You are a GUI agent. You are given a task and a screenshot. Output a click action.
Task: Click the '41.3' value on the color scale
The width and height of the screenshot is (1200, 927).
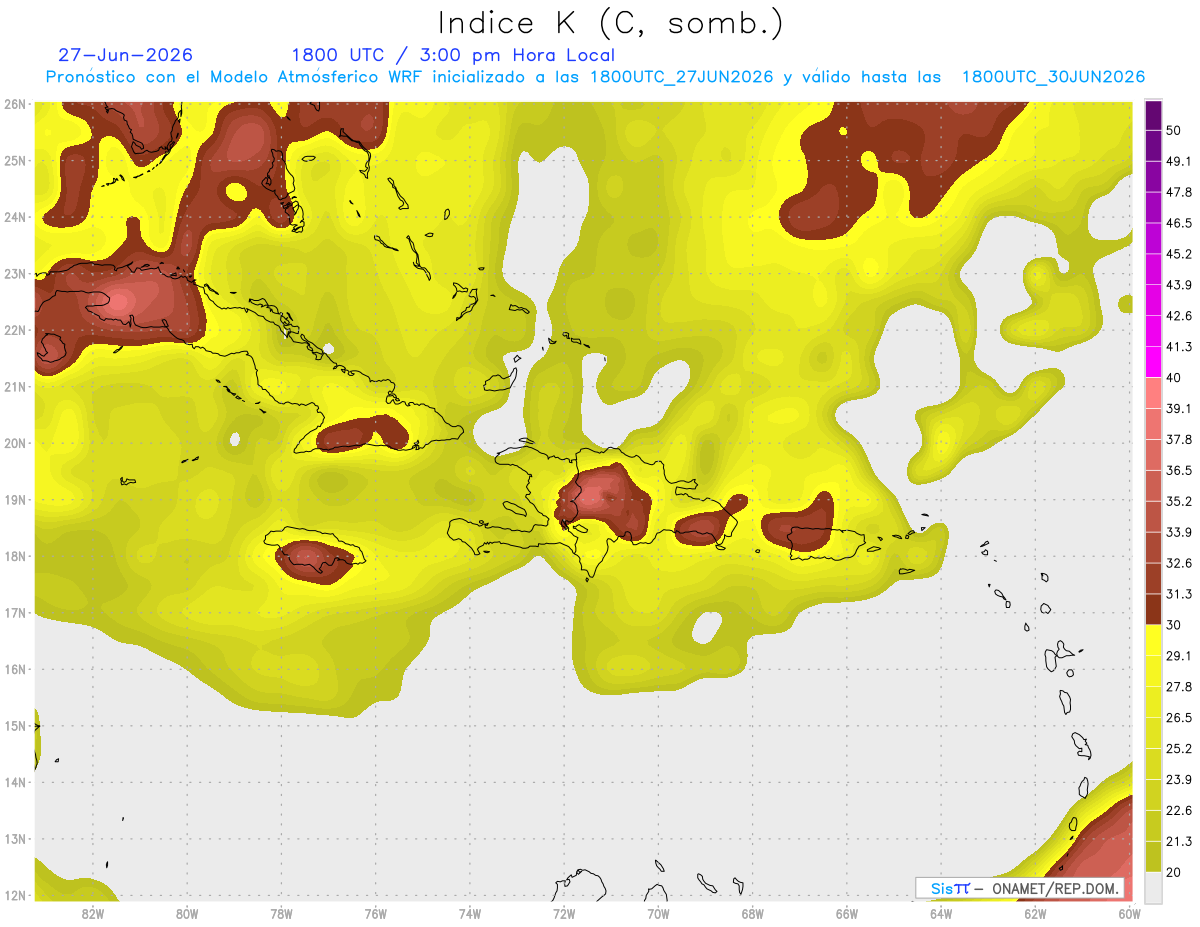click(x=1179, y=347)
